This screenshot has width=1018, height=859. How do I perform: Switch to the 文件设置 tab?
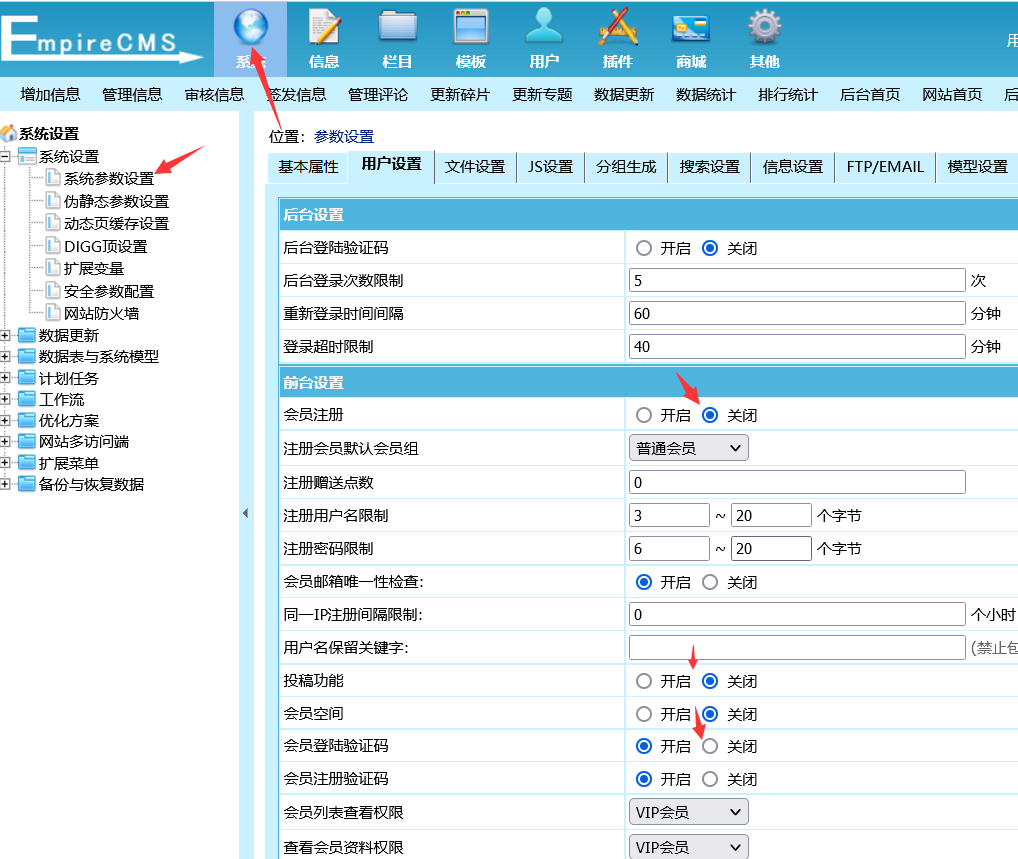[475, 167]
